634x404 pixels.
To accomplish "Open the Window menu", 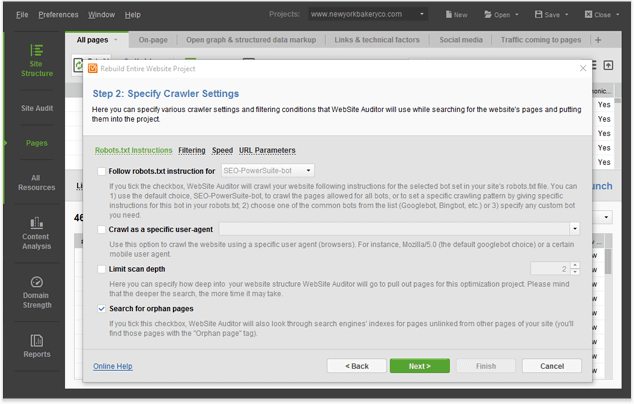I will 101,15.
